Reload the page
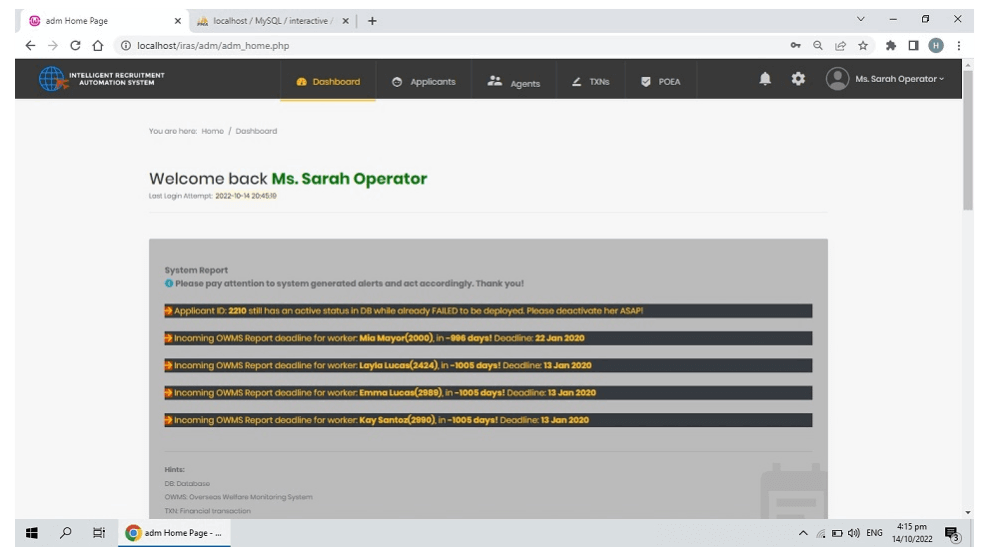990x555 pixels. point(75,45)
